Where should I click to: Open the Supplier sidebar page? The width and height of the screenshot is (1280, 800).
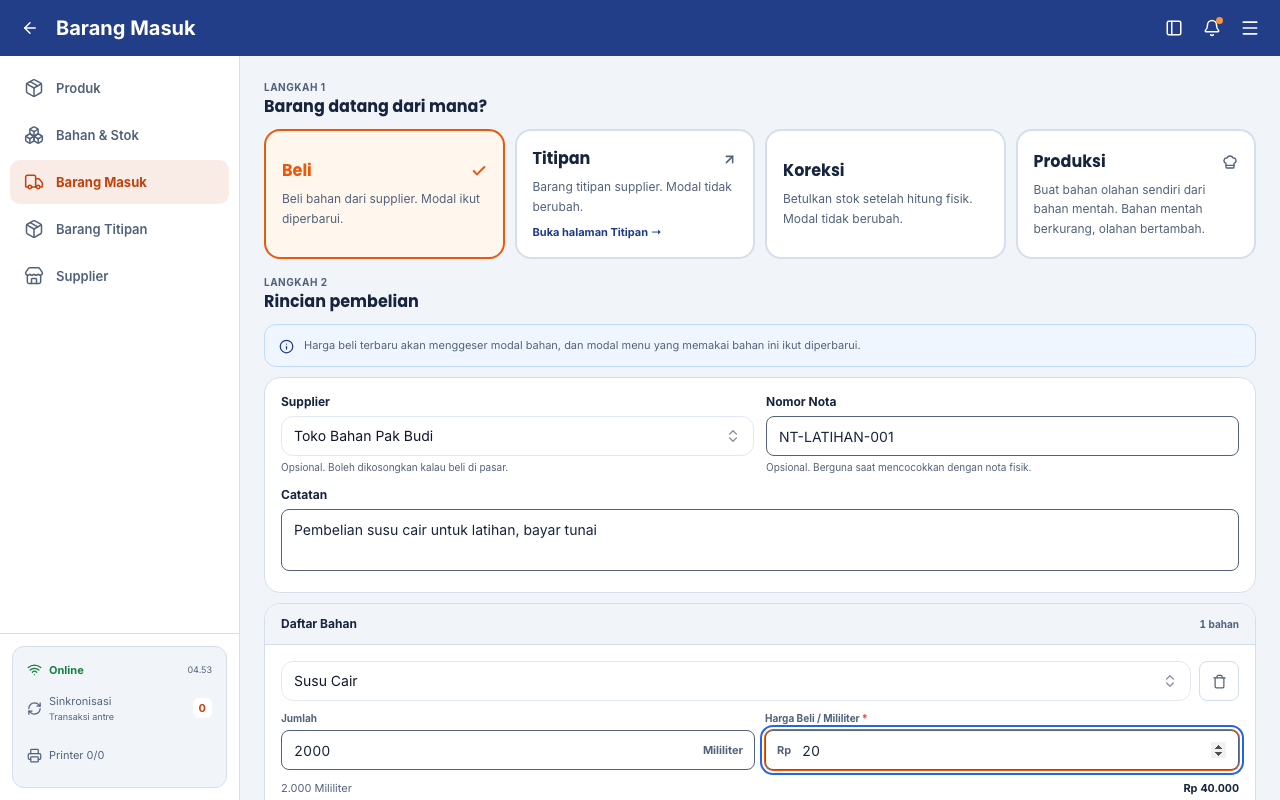click(120, 276)
